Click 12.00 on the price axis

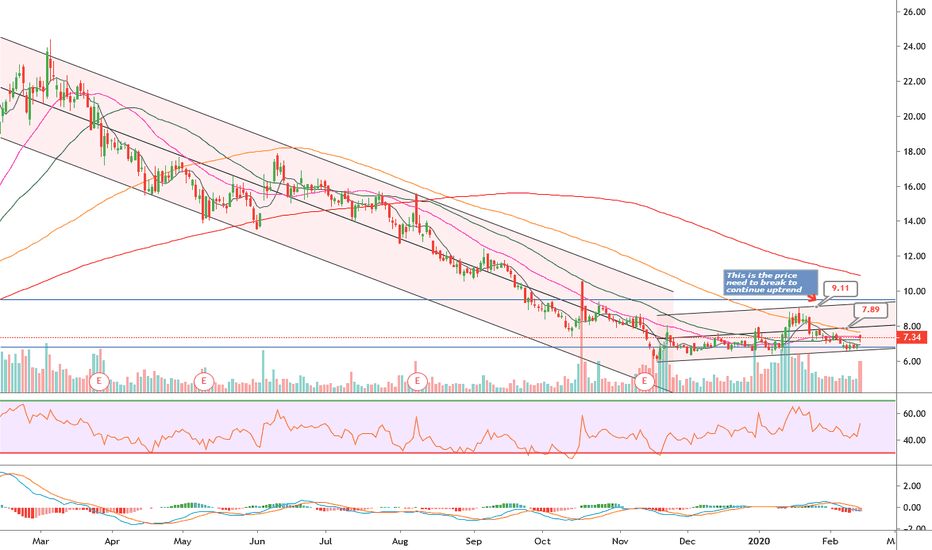(914, 256)
